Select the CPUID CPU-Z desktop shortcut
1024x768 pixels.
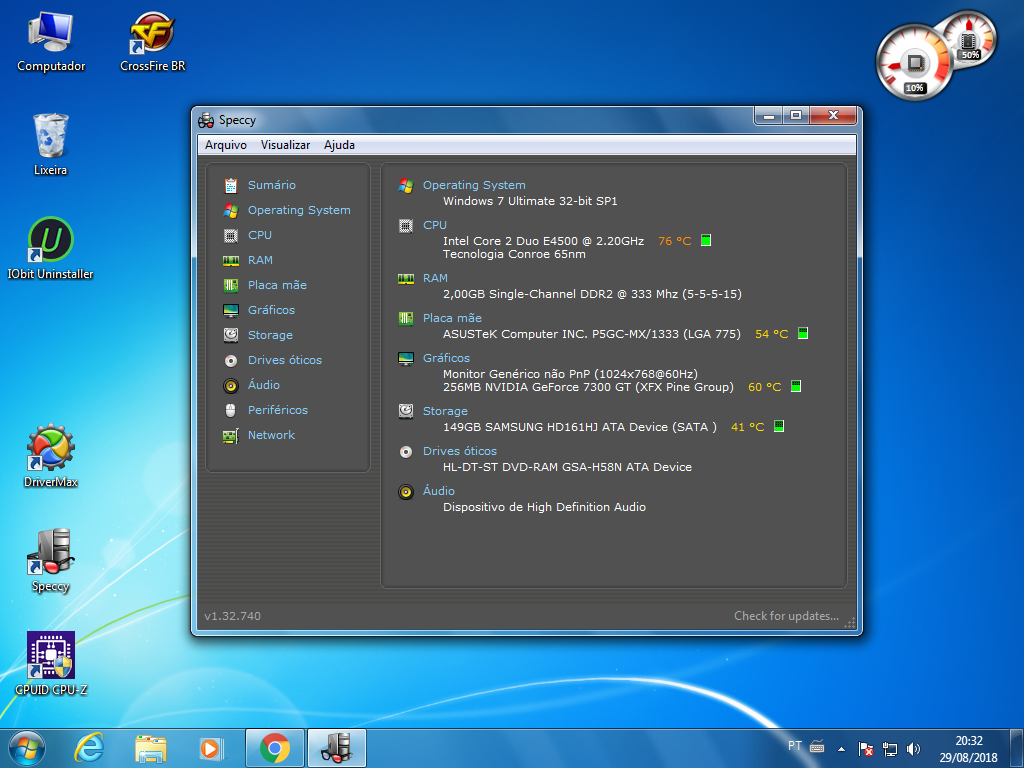coord(51,664)
